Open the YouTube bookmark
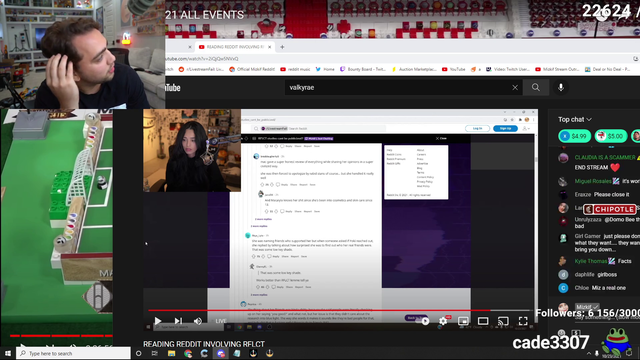 (x=453, y=69)
